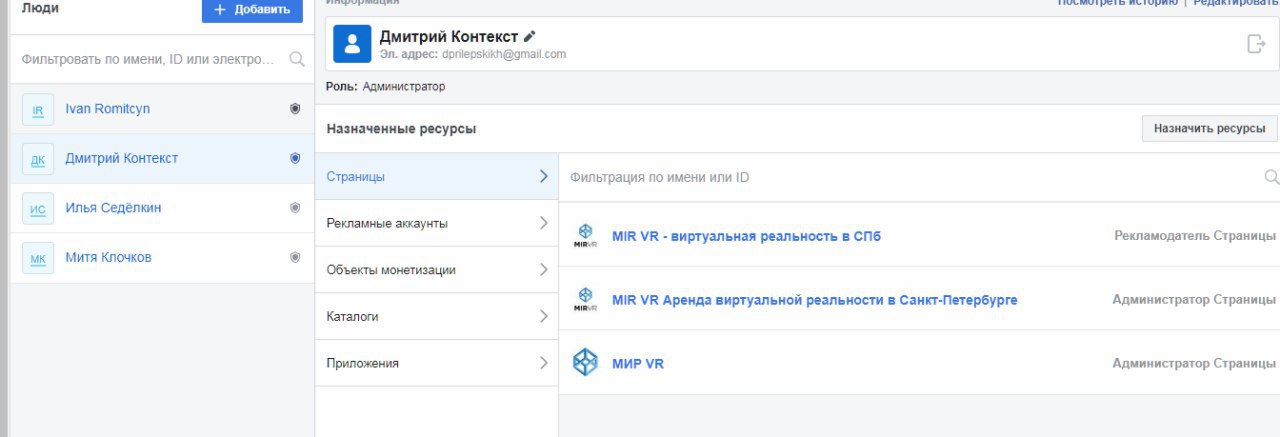Select Ivan Romitcyn in people list
Screen dimensions: 1280x437
coord(162,109)
